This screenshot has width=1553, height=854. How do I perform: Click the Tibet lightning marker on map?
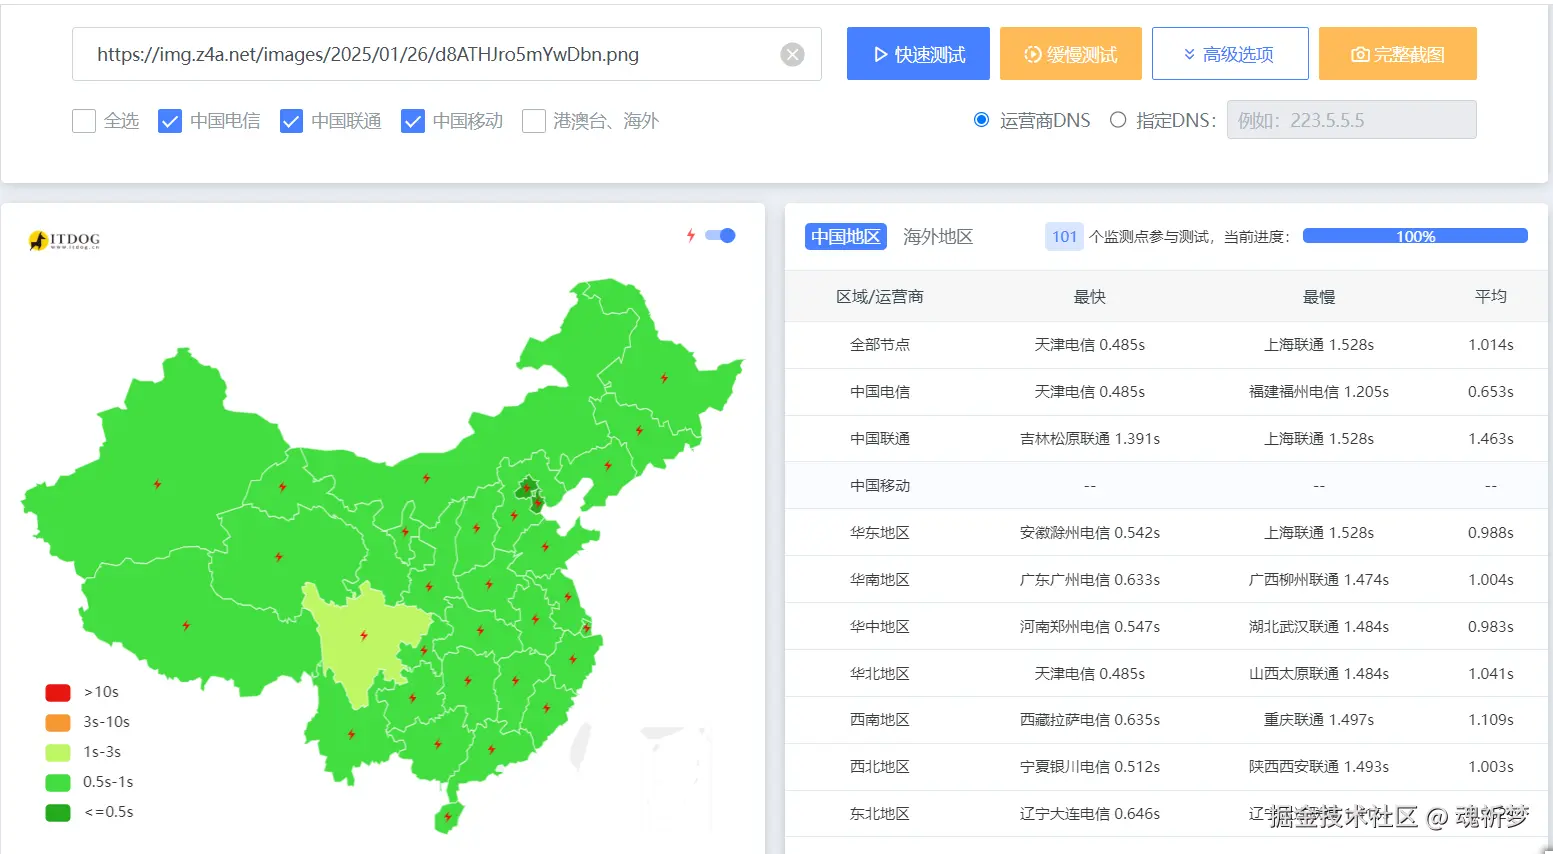(186, 625)
